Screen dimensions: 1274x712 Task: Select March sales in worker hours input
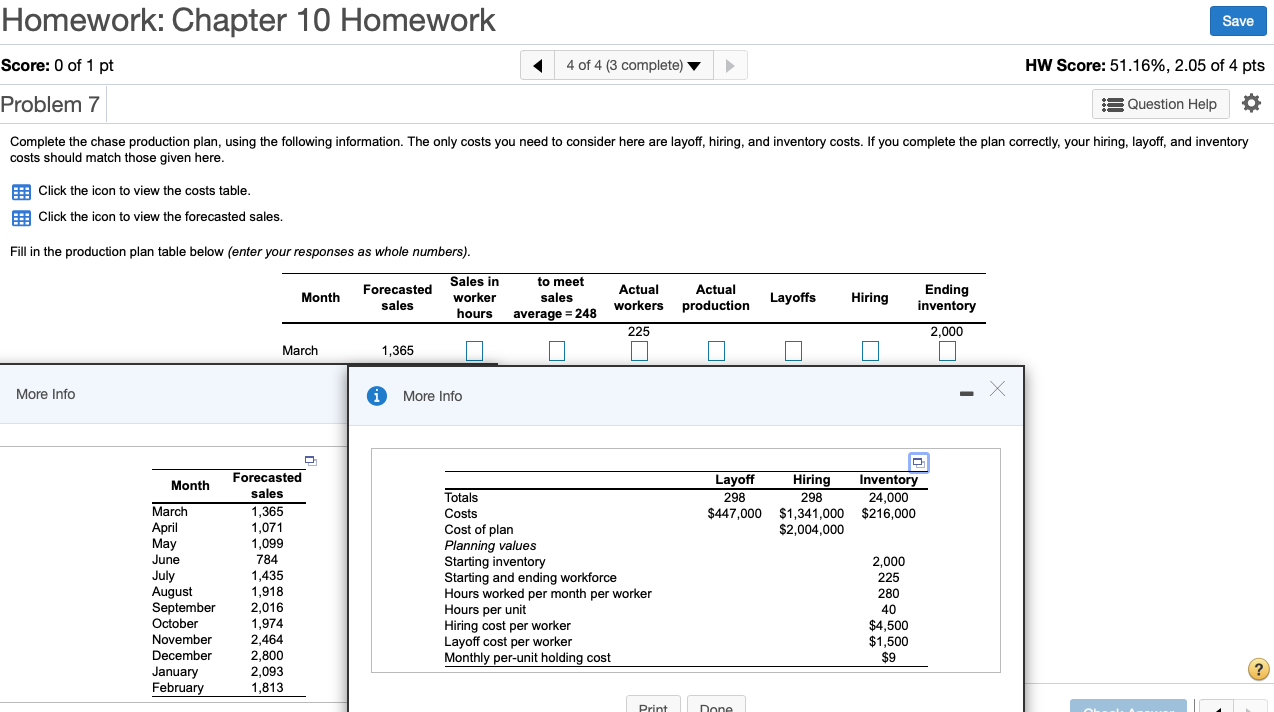(474, 351)
